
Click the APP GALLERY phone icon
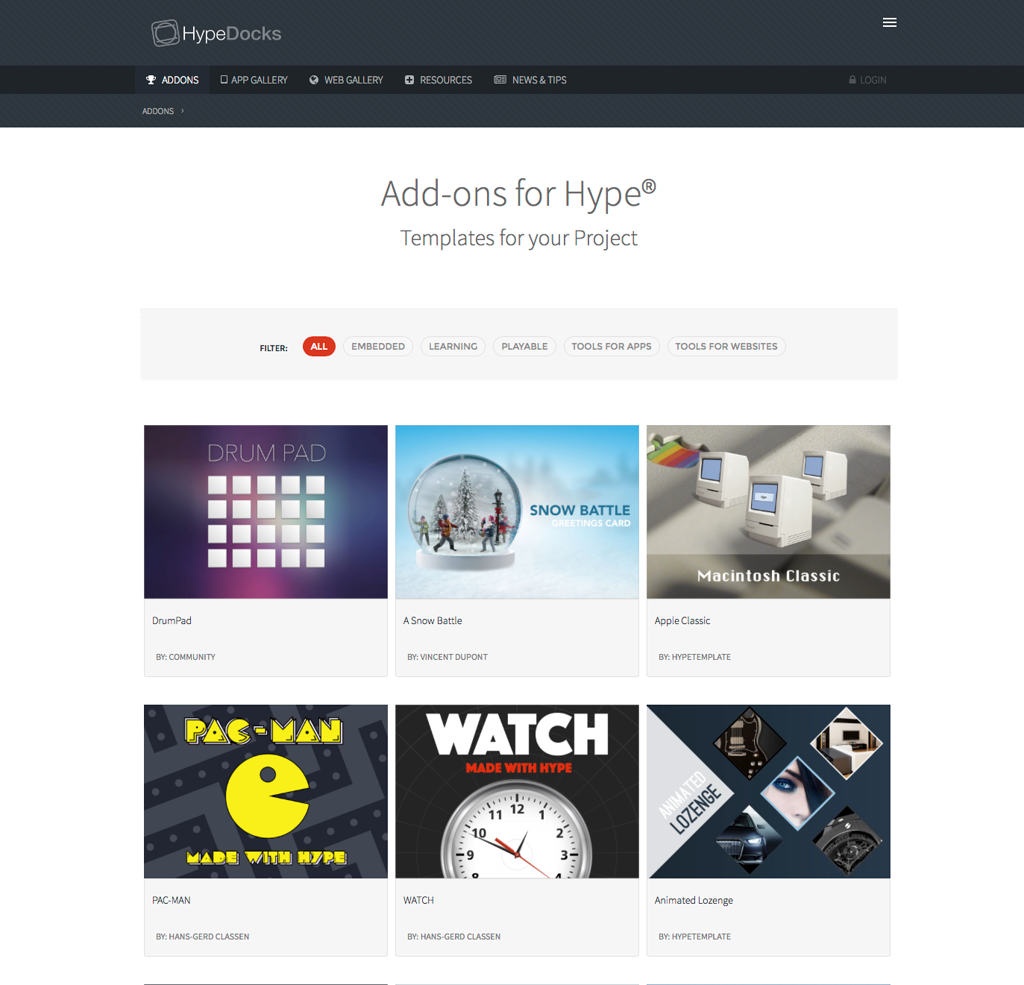[x=224, y=80]
